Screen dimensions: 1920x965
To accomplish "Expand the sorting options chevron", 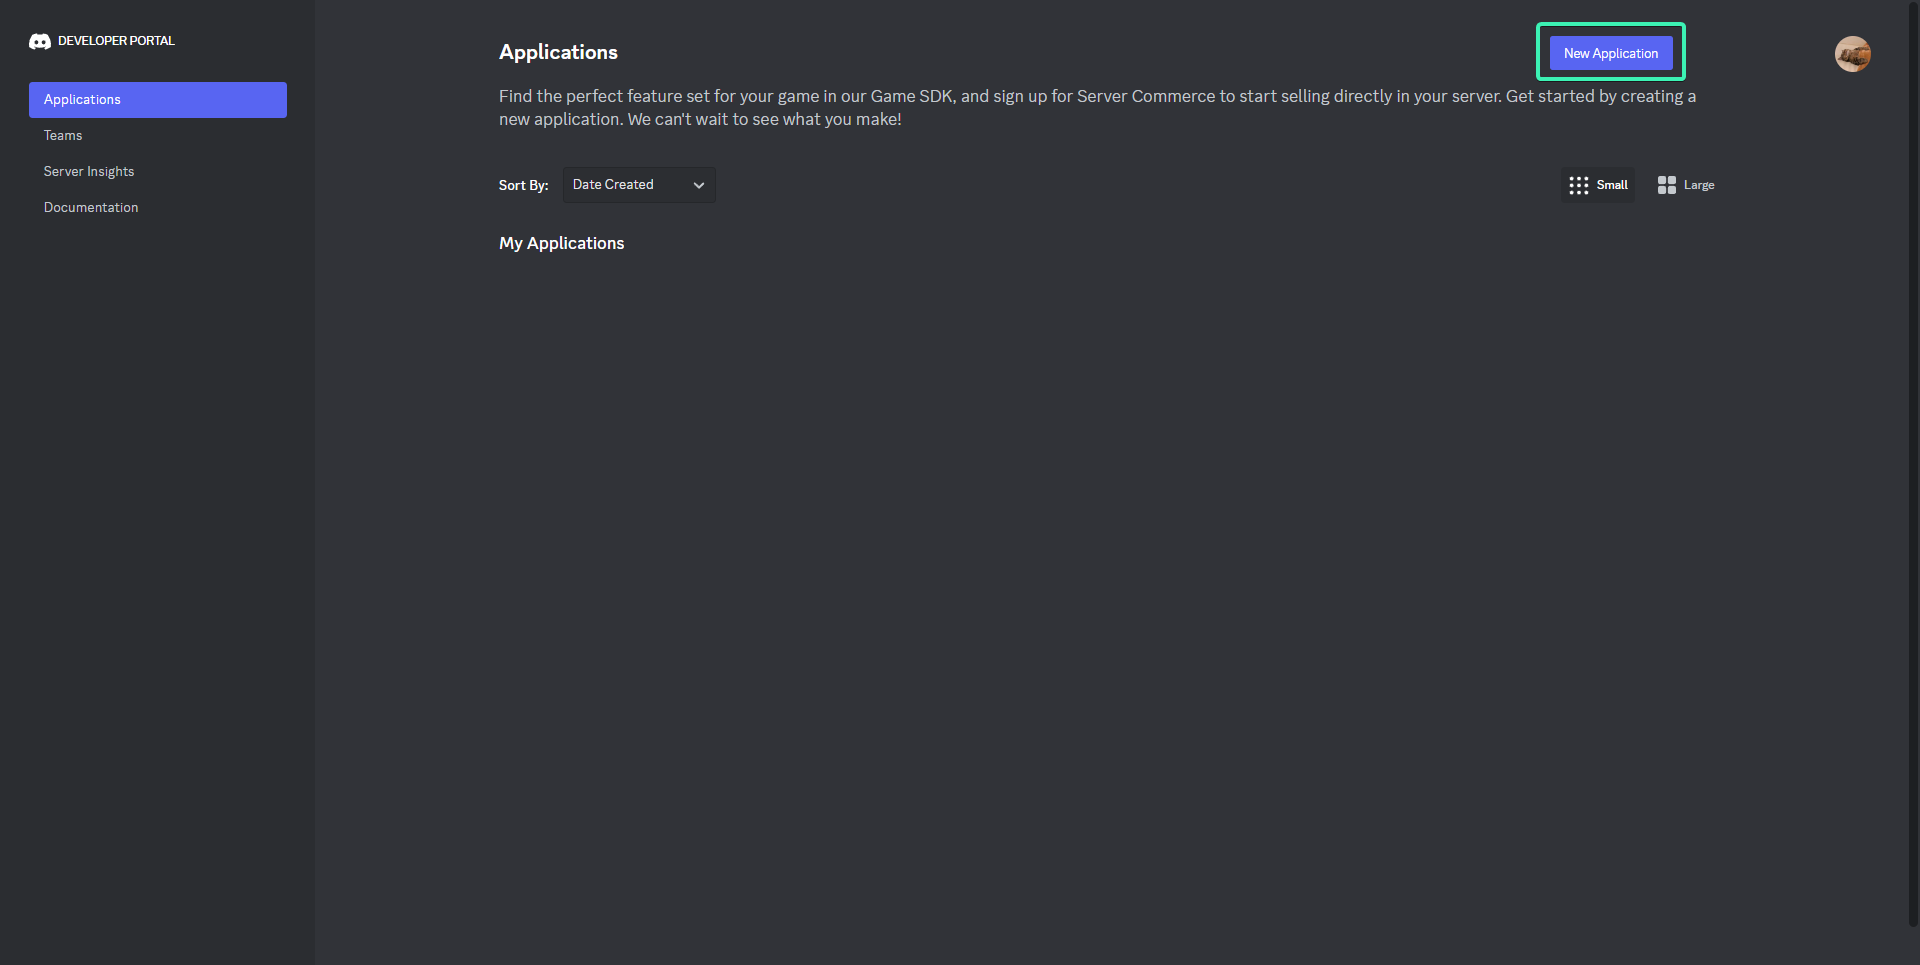I will click(699, 185).
